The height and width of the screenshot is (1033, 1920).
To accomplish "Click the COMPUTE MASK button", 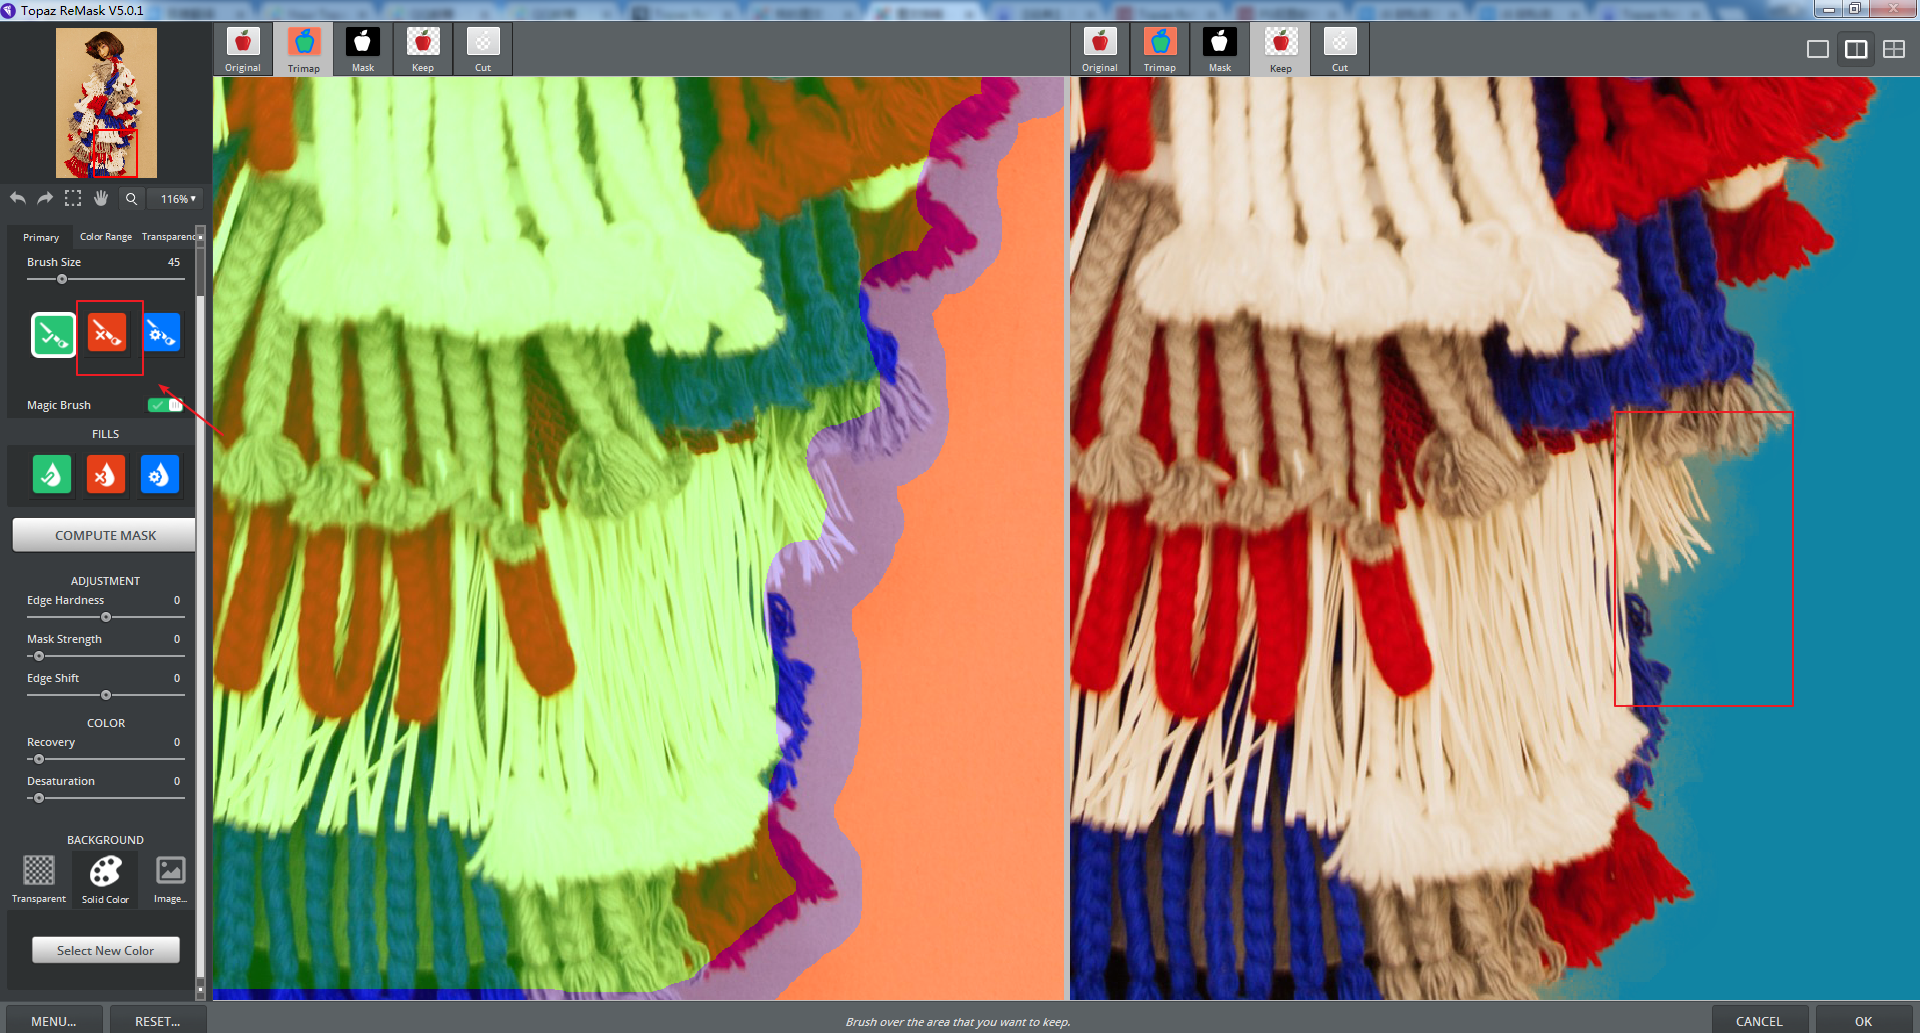I will (x=105, y=535).
